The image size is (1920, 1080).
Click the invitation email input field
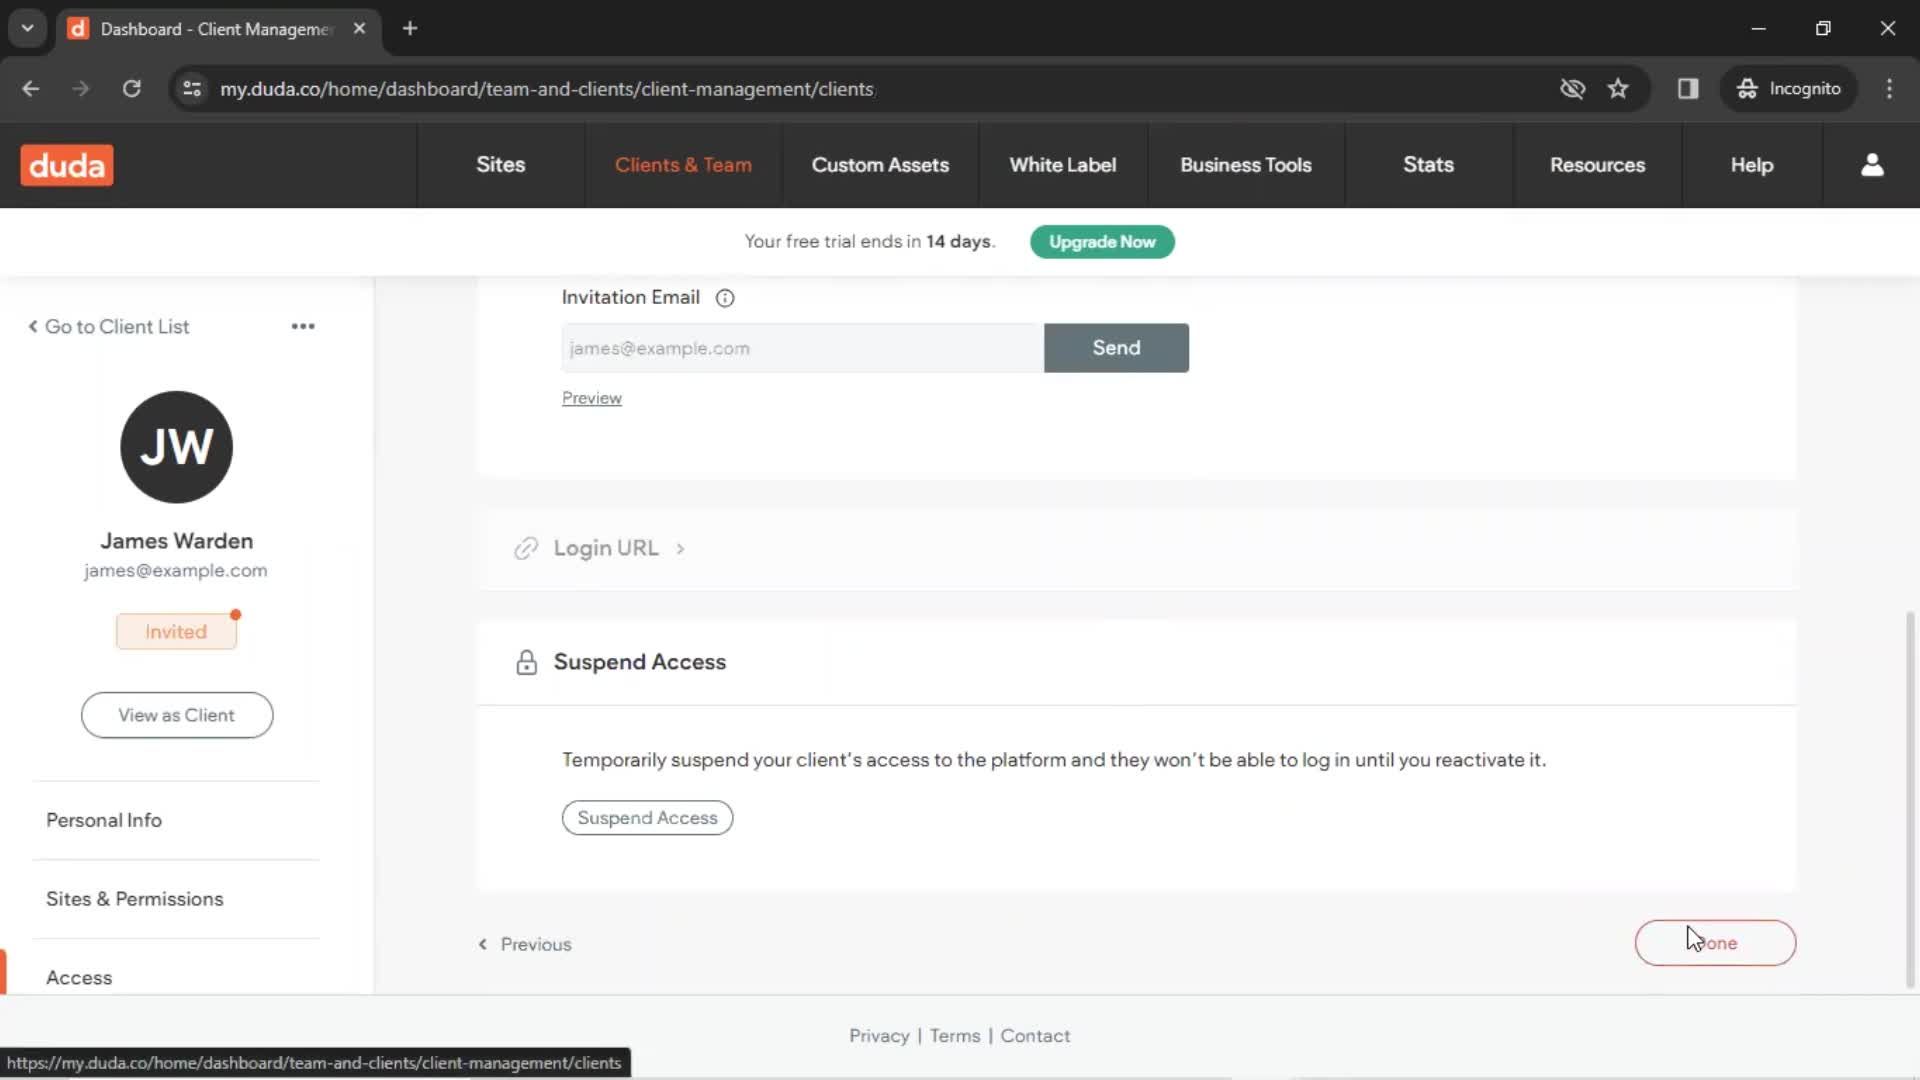click(x=803, y=348)
